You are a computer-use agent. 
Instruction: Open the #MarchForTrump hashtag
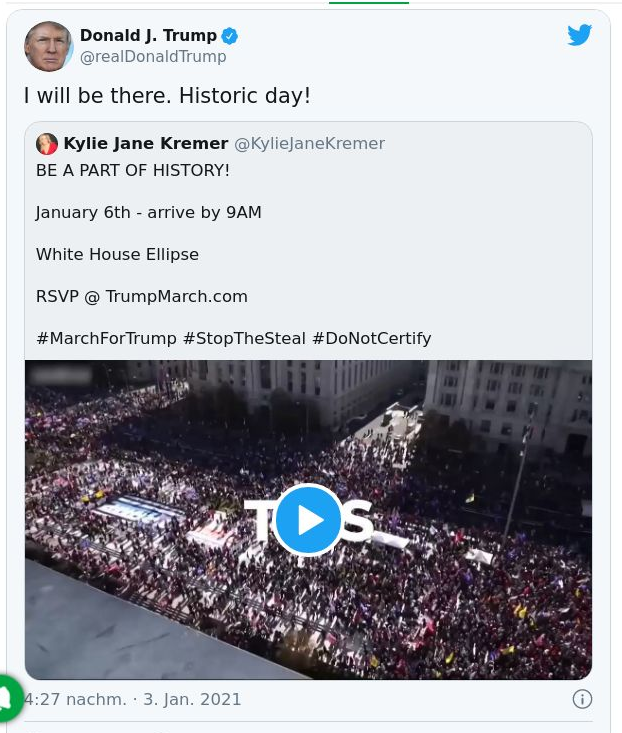coord(106,338)
